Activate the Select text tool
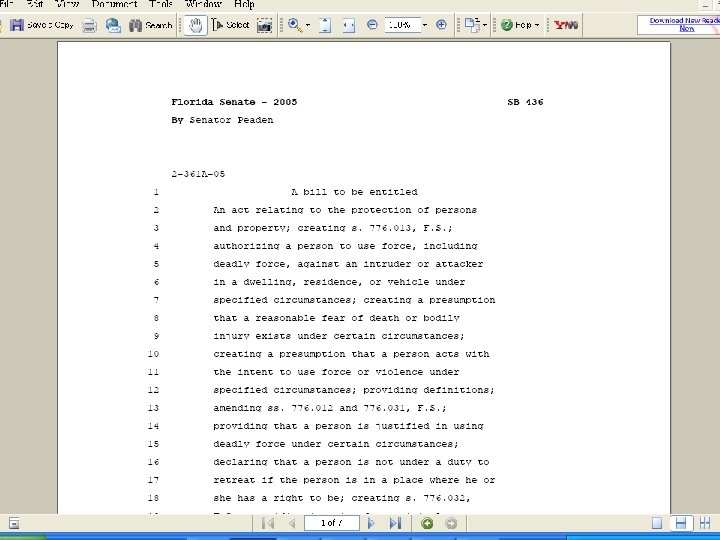 coord(231,25)
